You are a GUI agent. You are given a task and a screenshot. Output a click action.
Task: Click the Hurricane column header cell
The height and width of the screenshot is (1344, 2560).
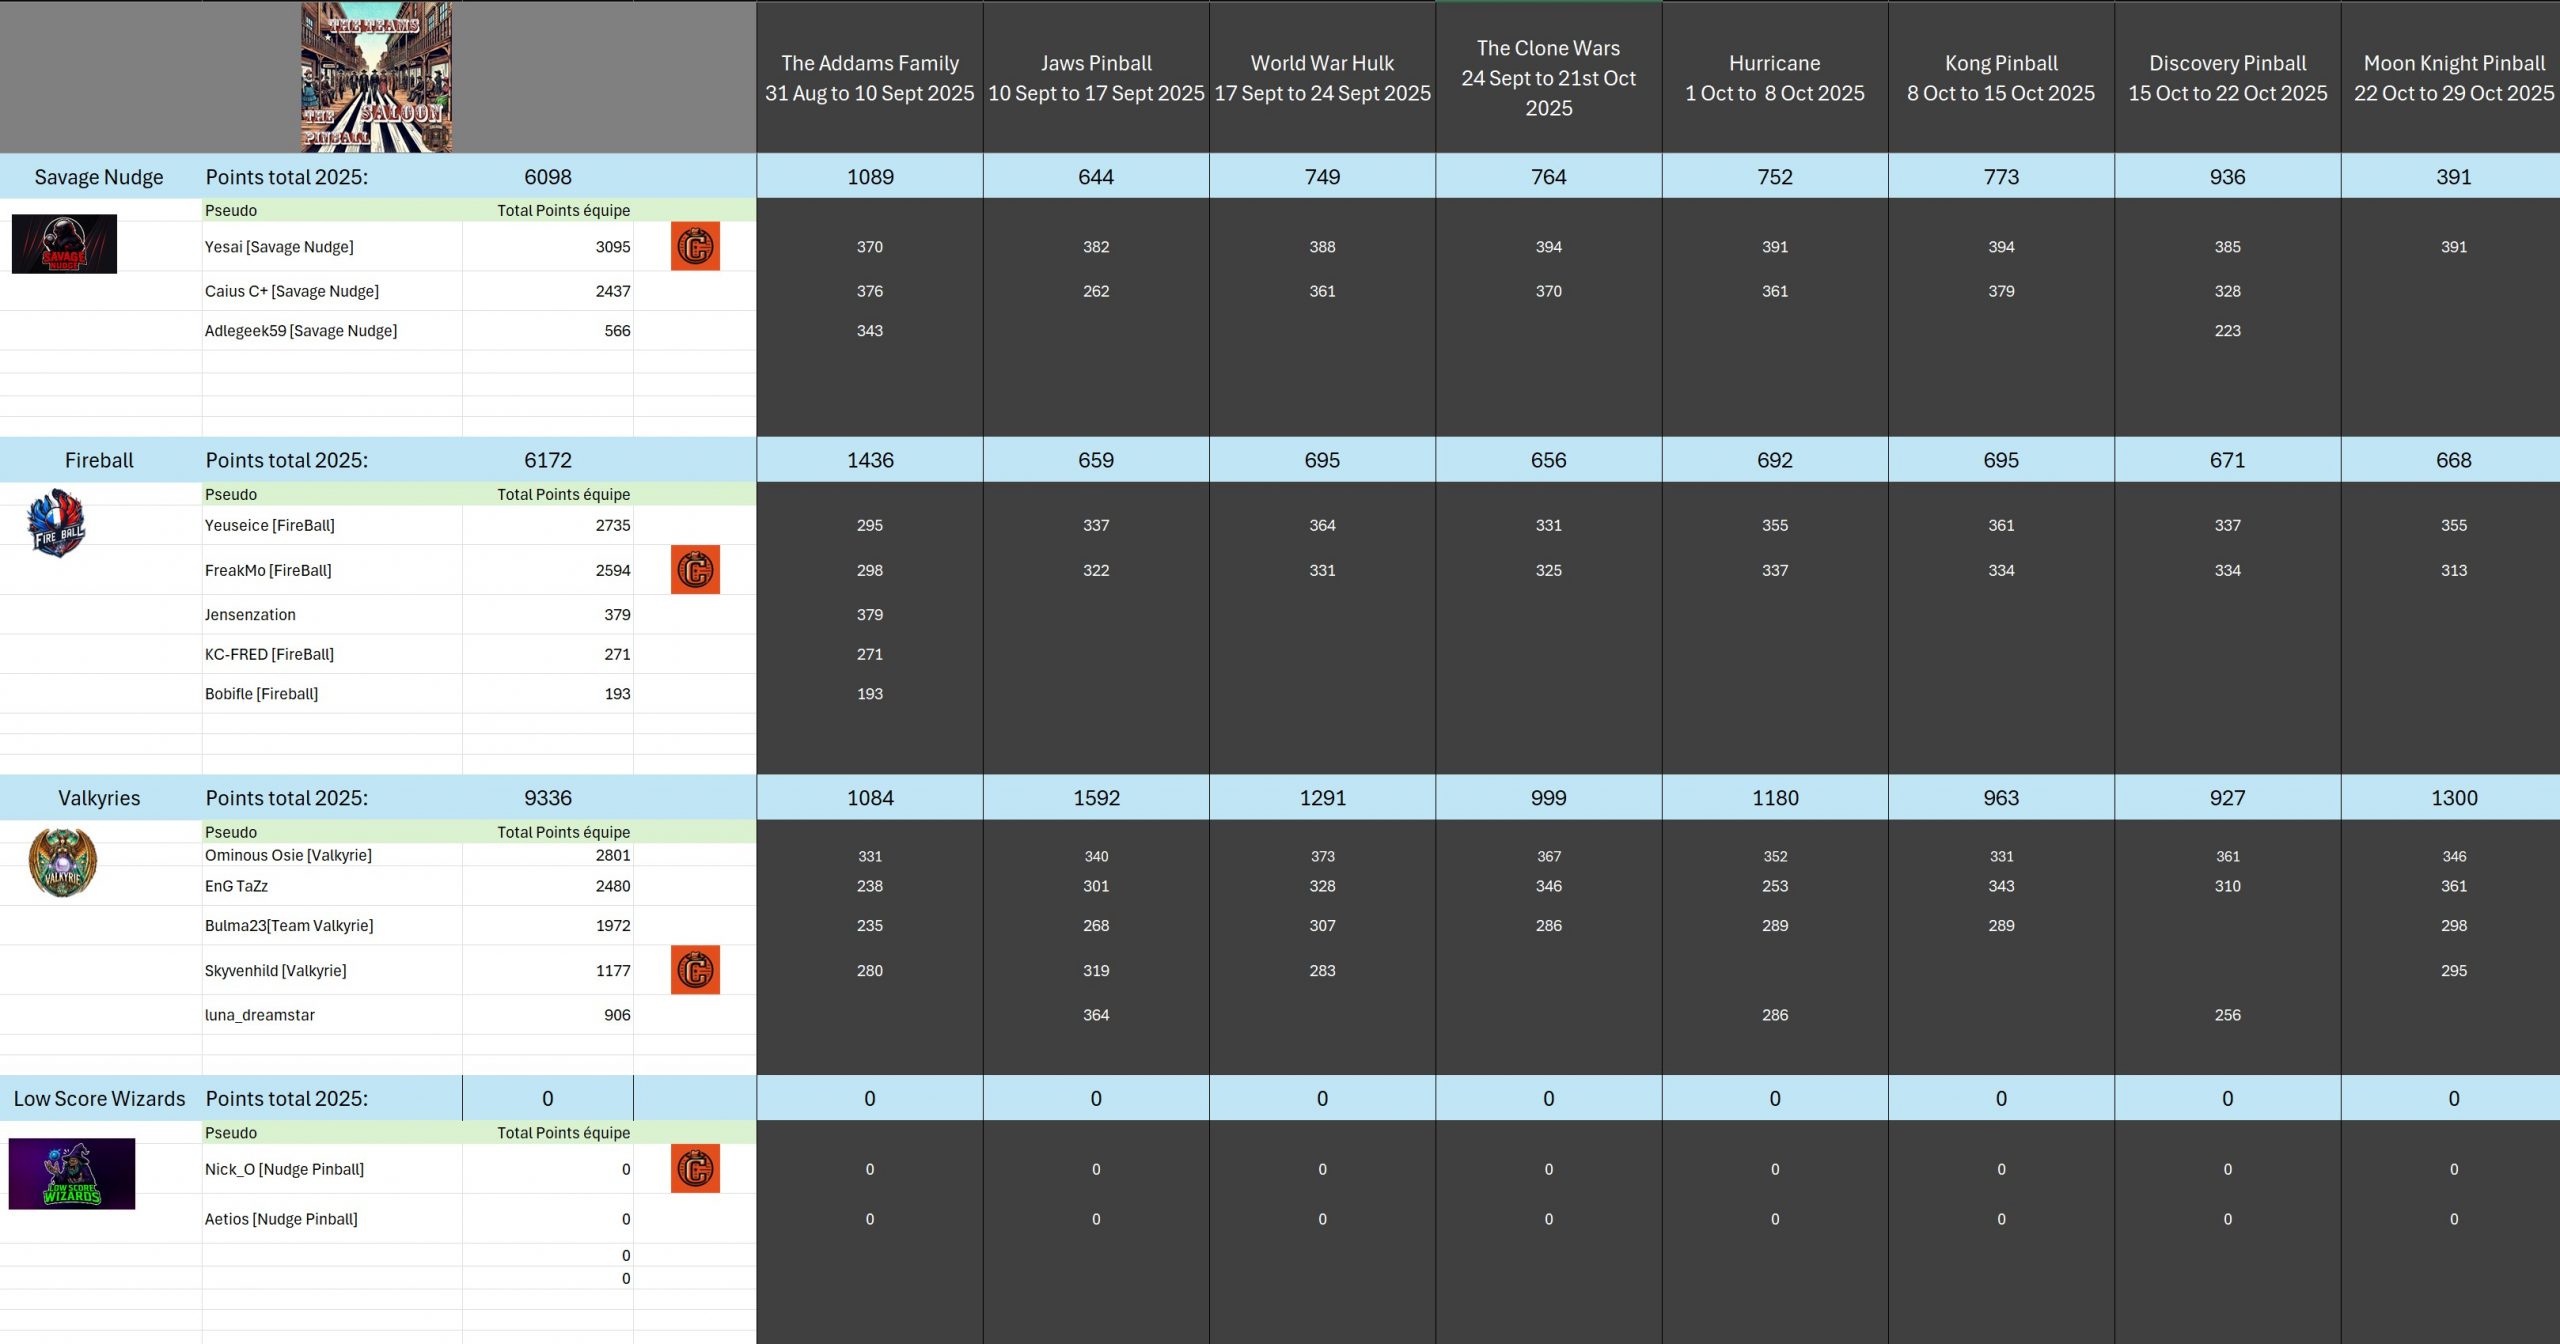[1774, 78]
